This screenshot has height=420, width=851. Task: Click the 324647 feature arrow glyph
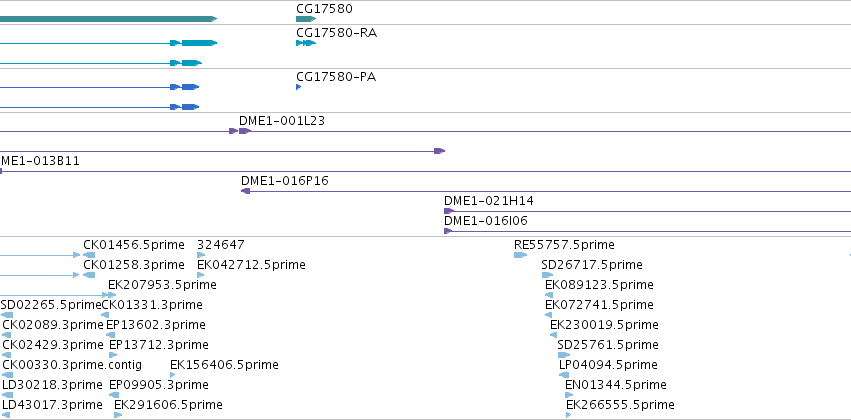(201, 255)
